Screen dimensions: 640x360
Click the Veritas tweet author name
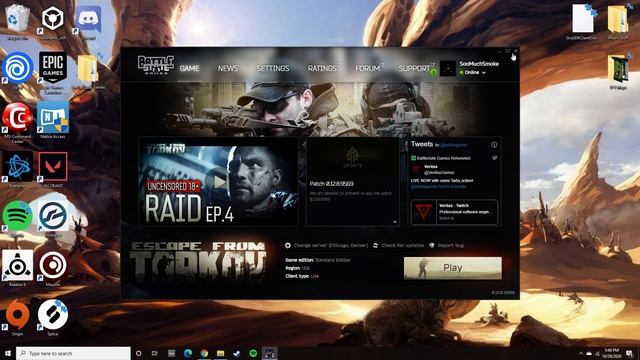(431, 167)
